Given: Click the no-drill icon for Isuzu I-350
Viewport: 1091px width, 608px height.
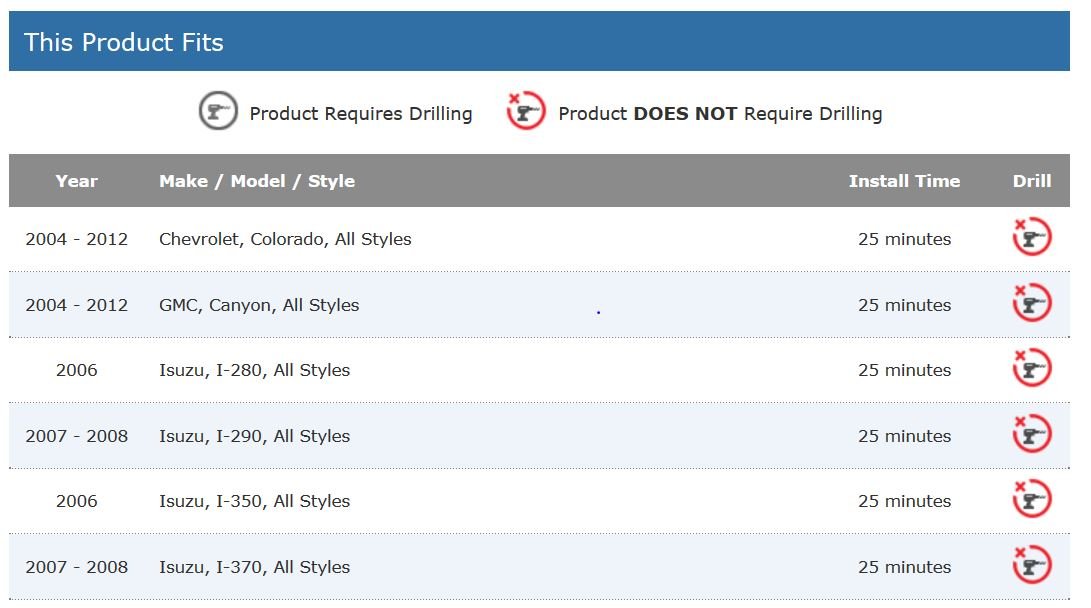Looking at the screenshot, I should point(1031,499).
